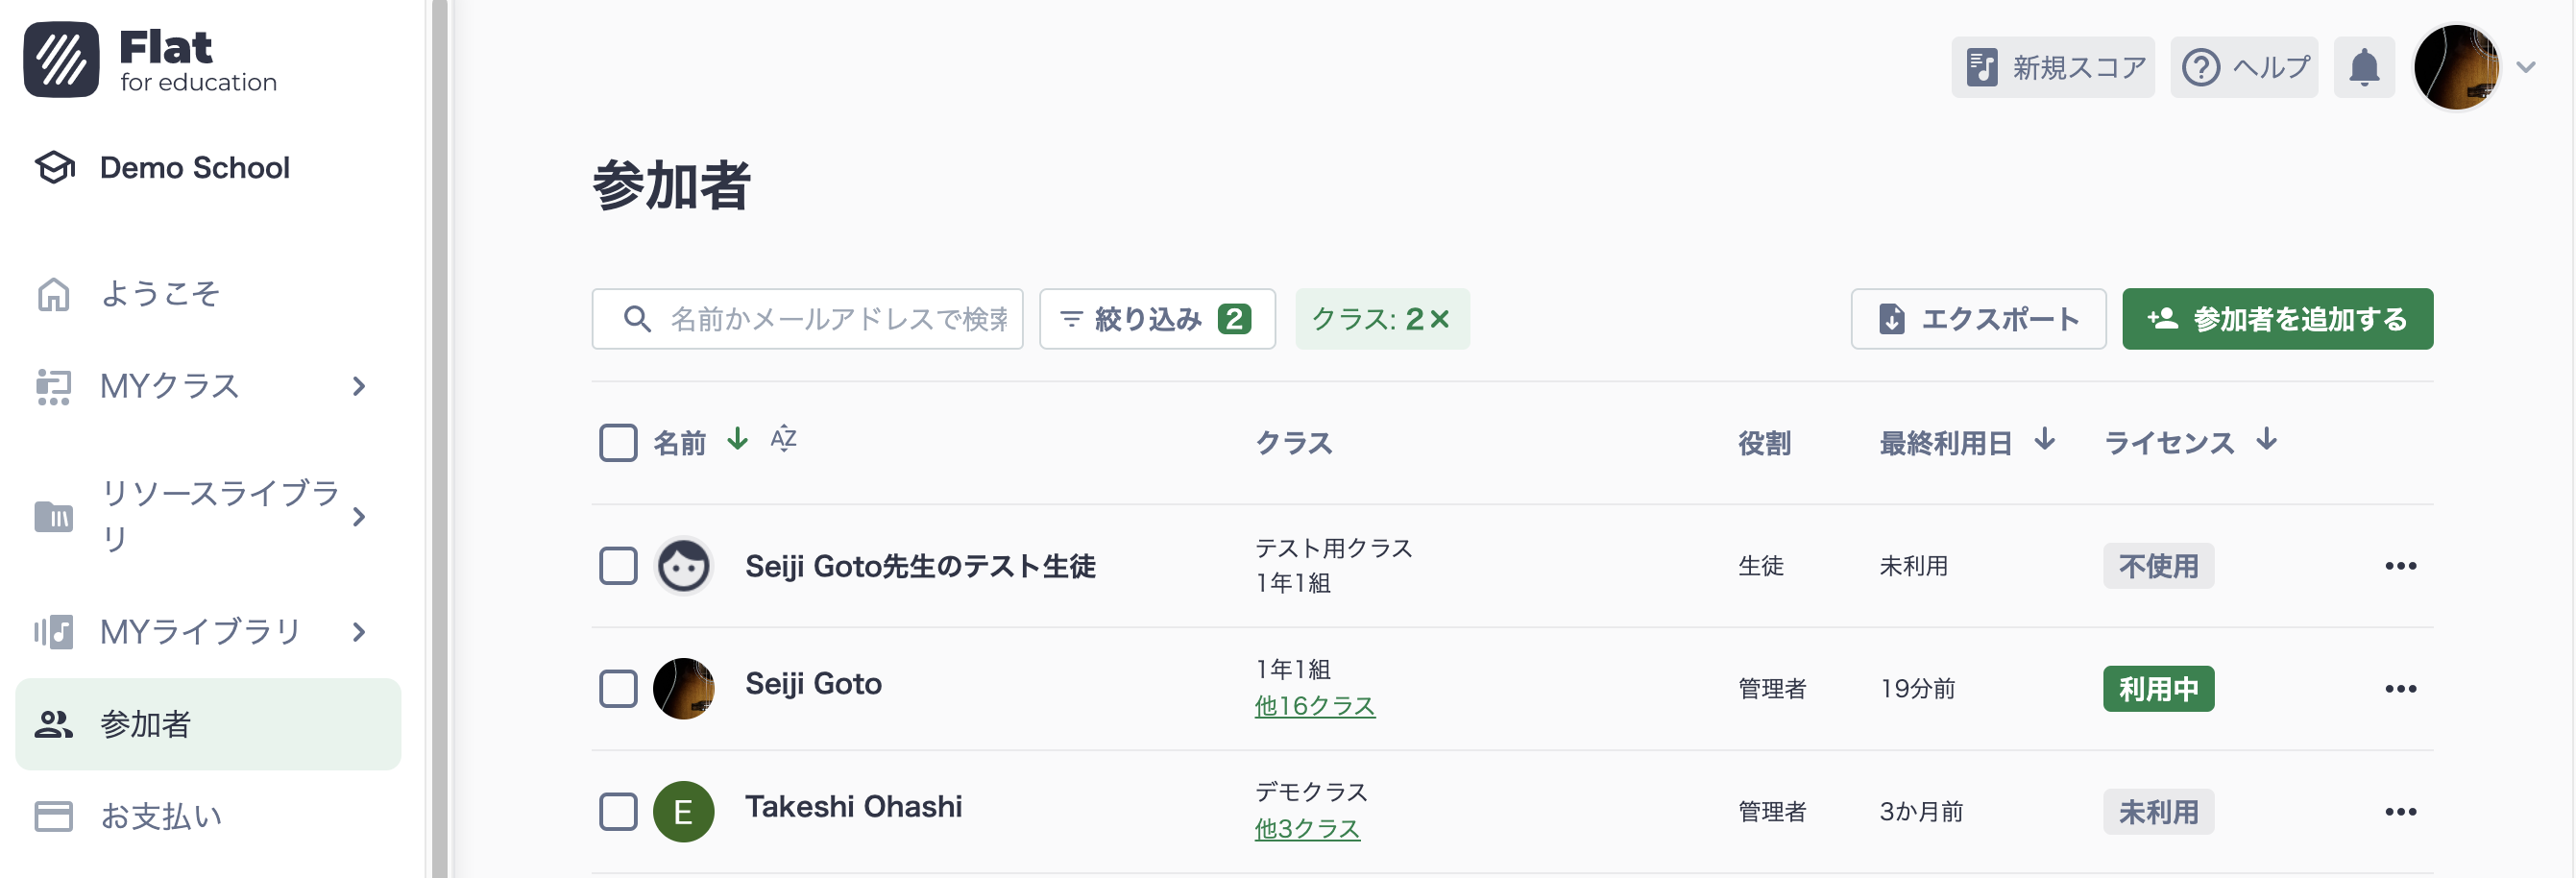Image resolution: width=2576 pixels, height=878 pixels.
Task: Click the A-Z alphabetical sort icon
Action: pyautogui.click(x=783, y=439)
